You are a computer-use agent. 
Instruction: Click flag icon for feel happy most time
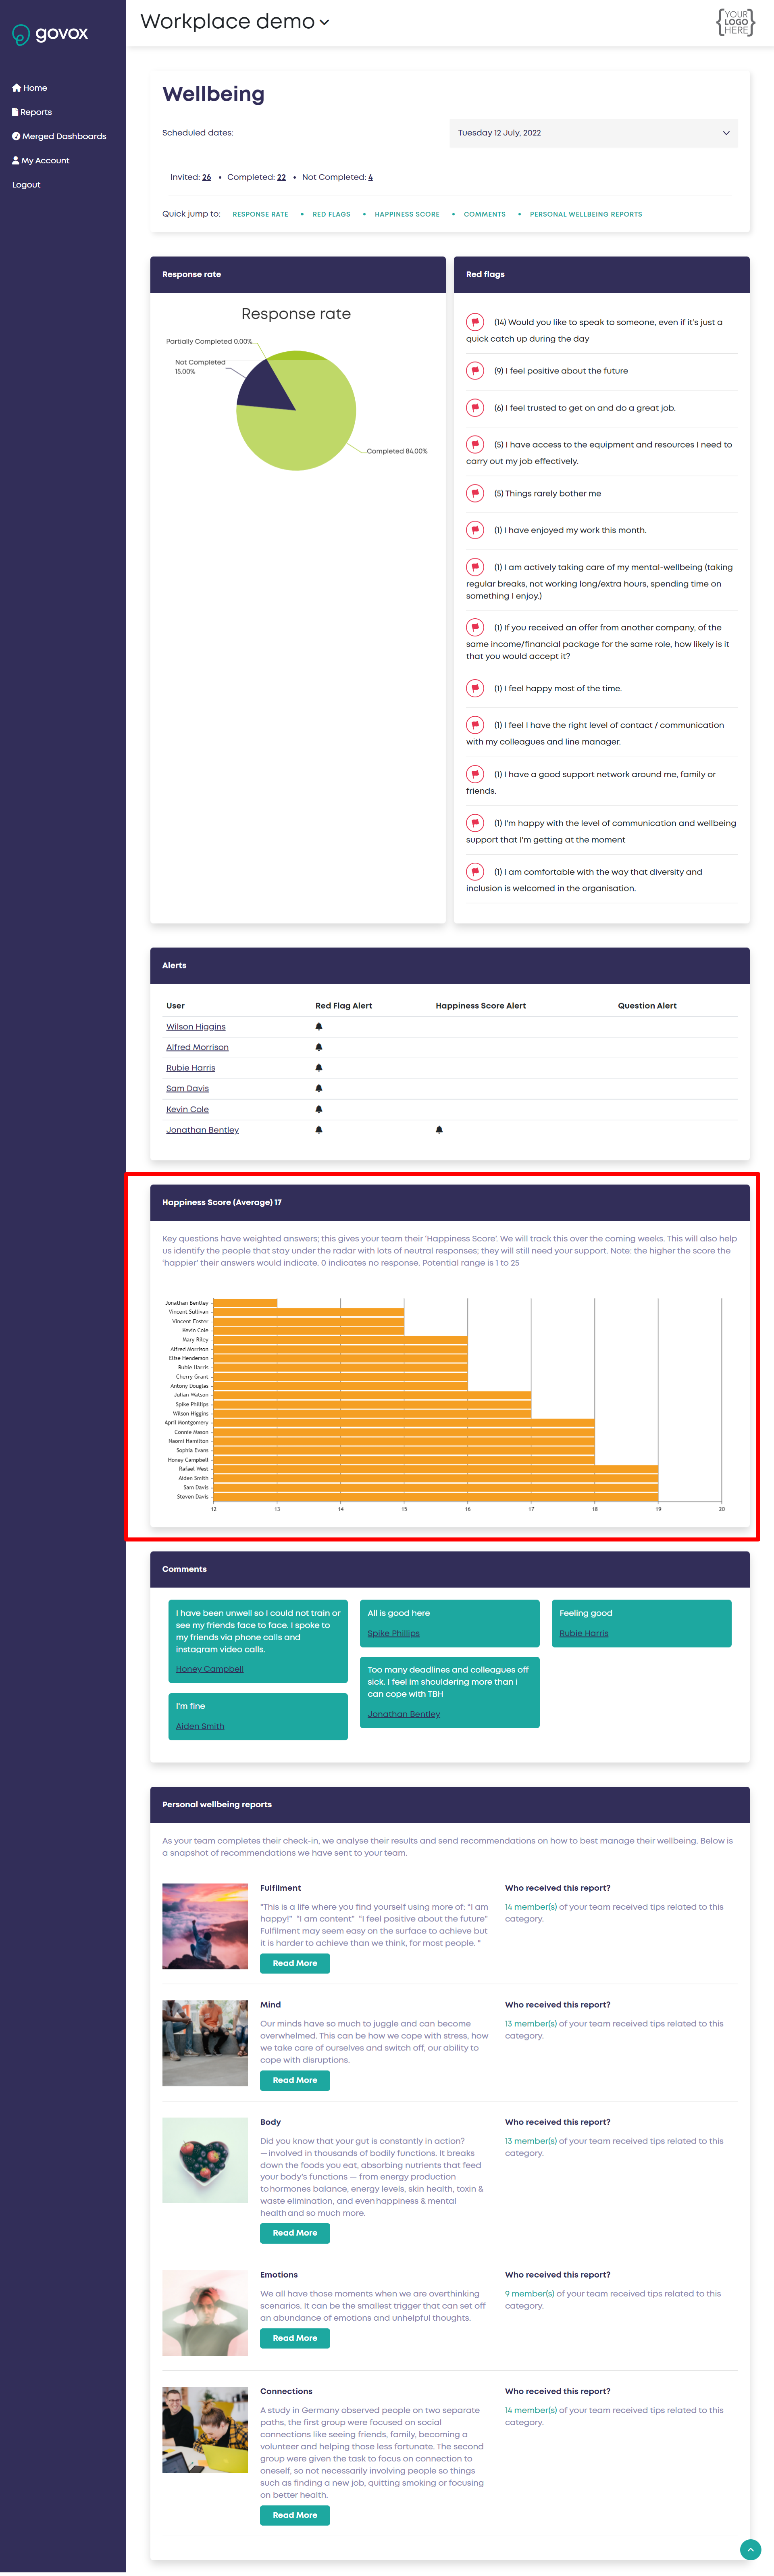[x=475, y=688]
